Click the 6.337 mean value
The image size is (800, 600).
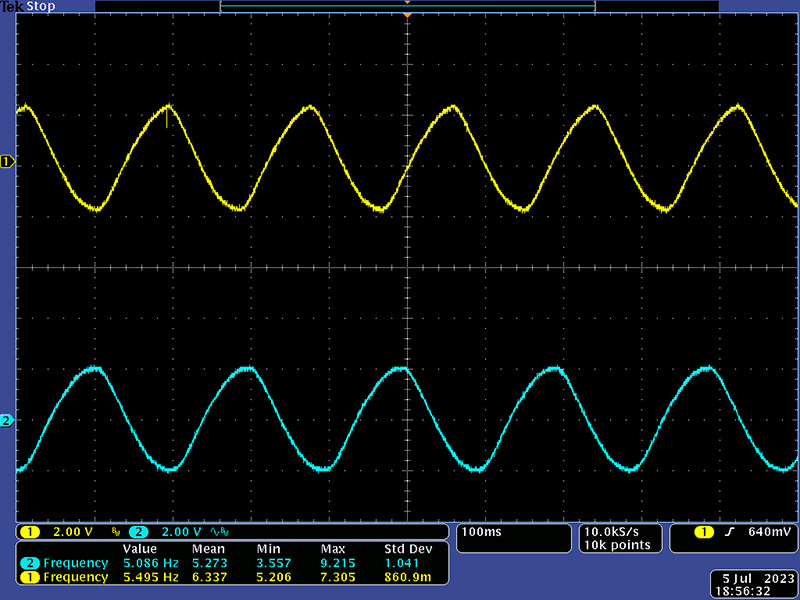click(210, 577)
